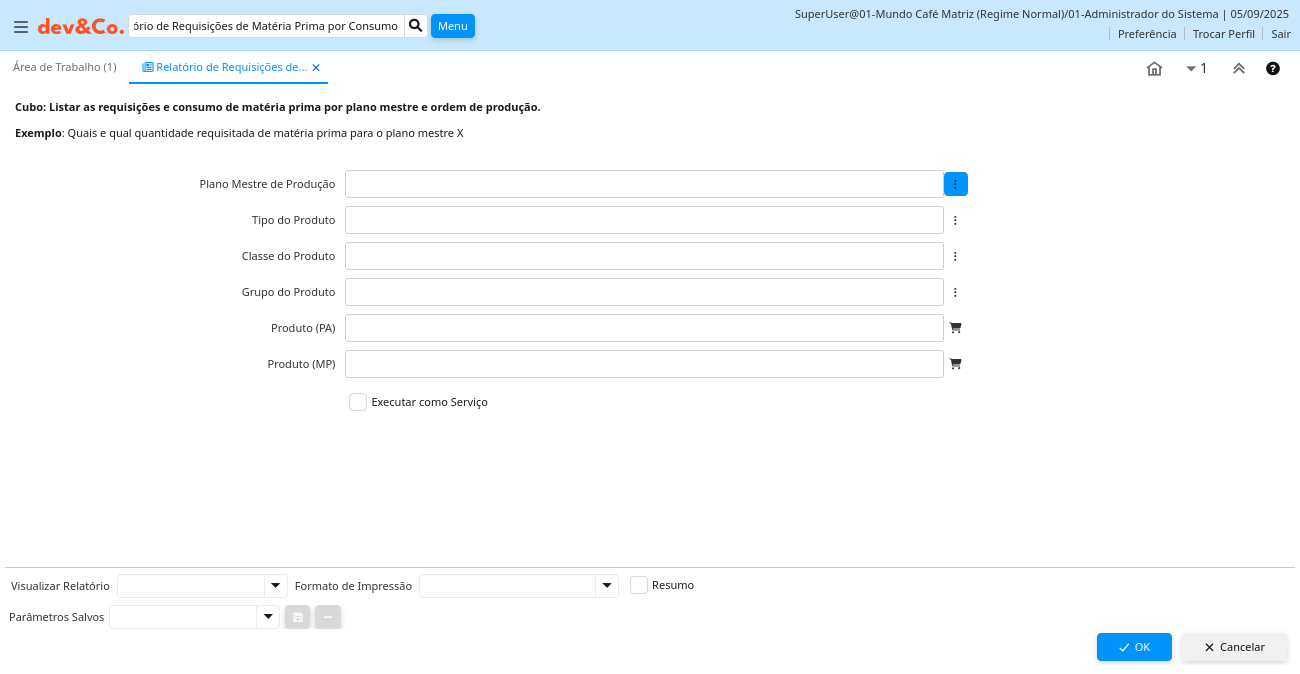Click the double chevron collapse icon
The image size is (1300, 674).
click(1238, 69)
